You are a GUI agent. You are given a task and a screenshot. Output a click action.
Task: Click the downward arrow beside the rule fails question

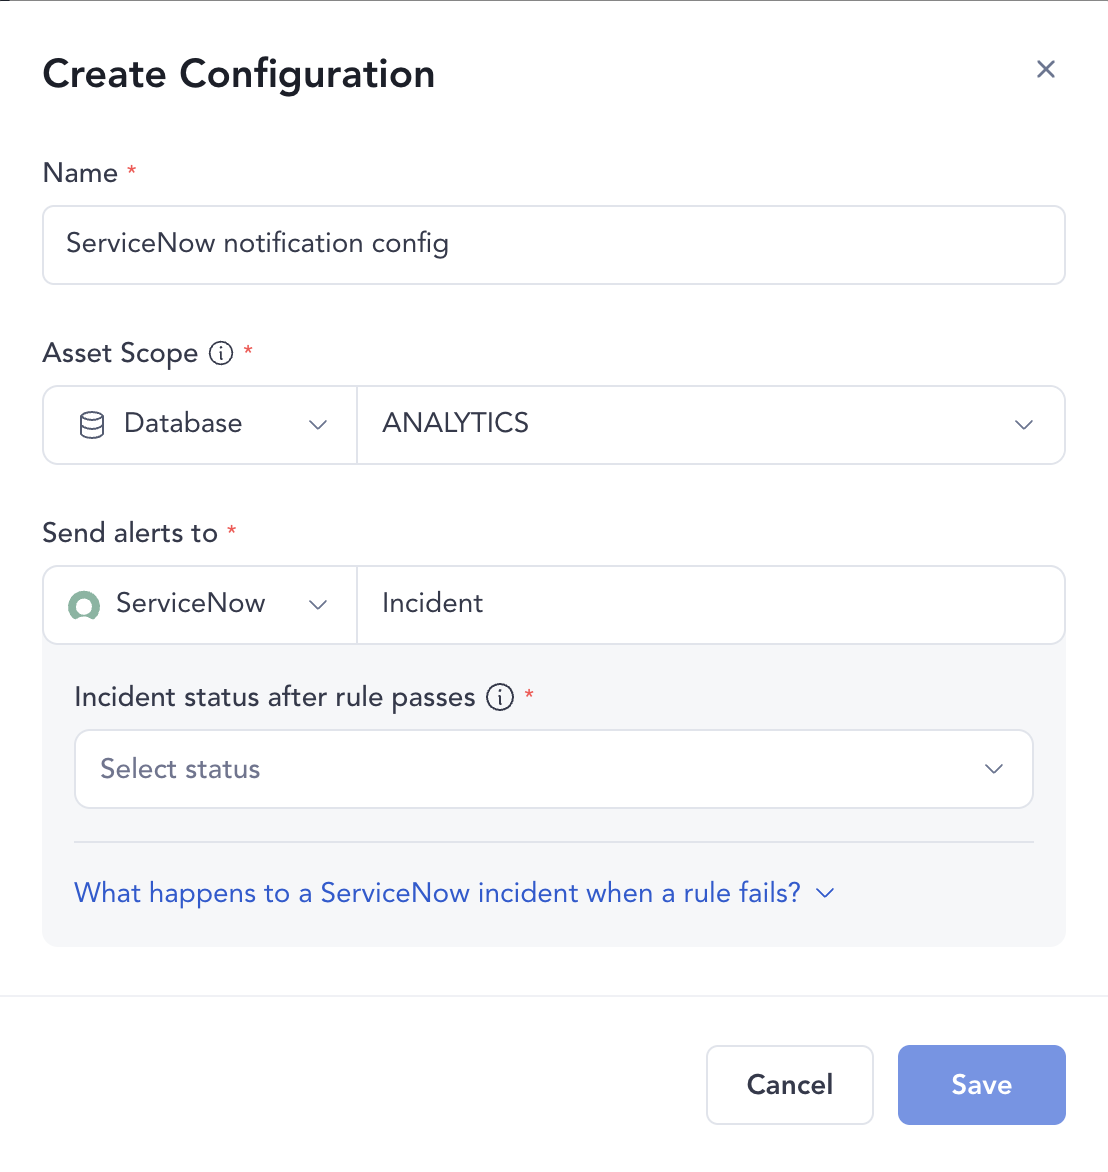pyautogui.click(x=824, y=893)
